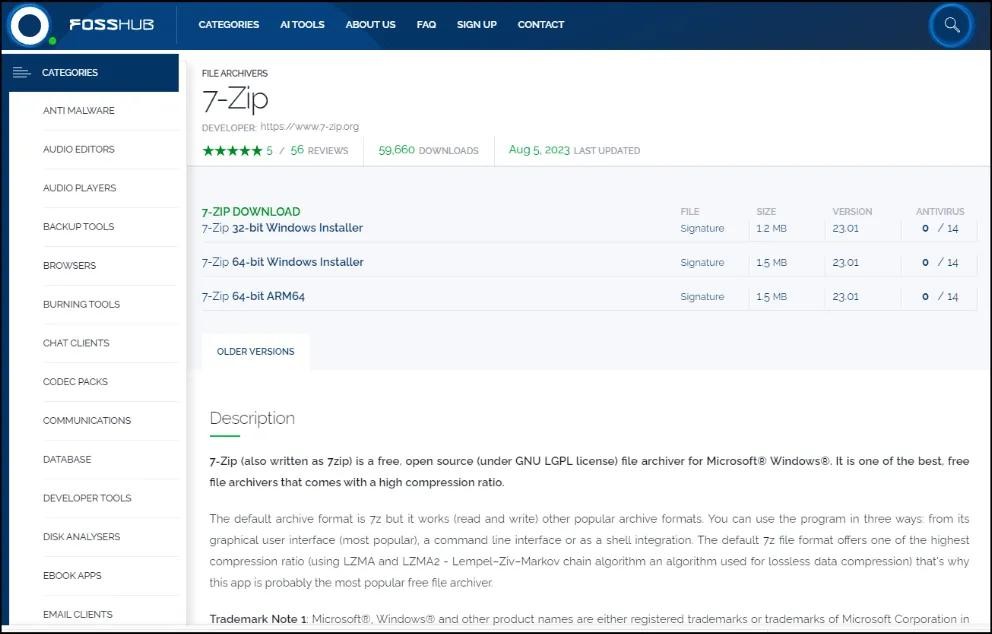Download 7-Zip 64-bit ARM64 build
Viewport: 992px width, 634px height.
coord(253,296)
